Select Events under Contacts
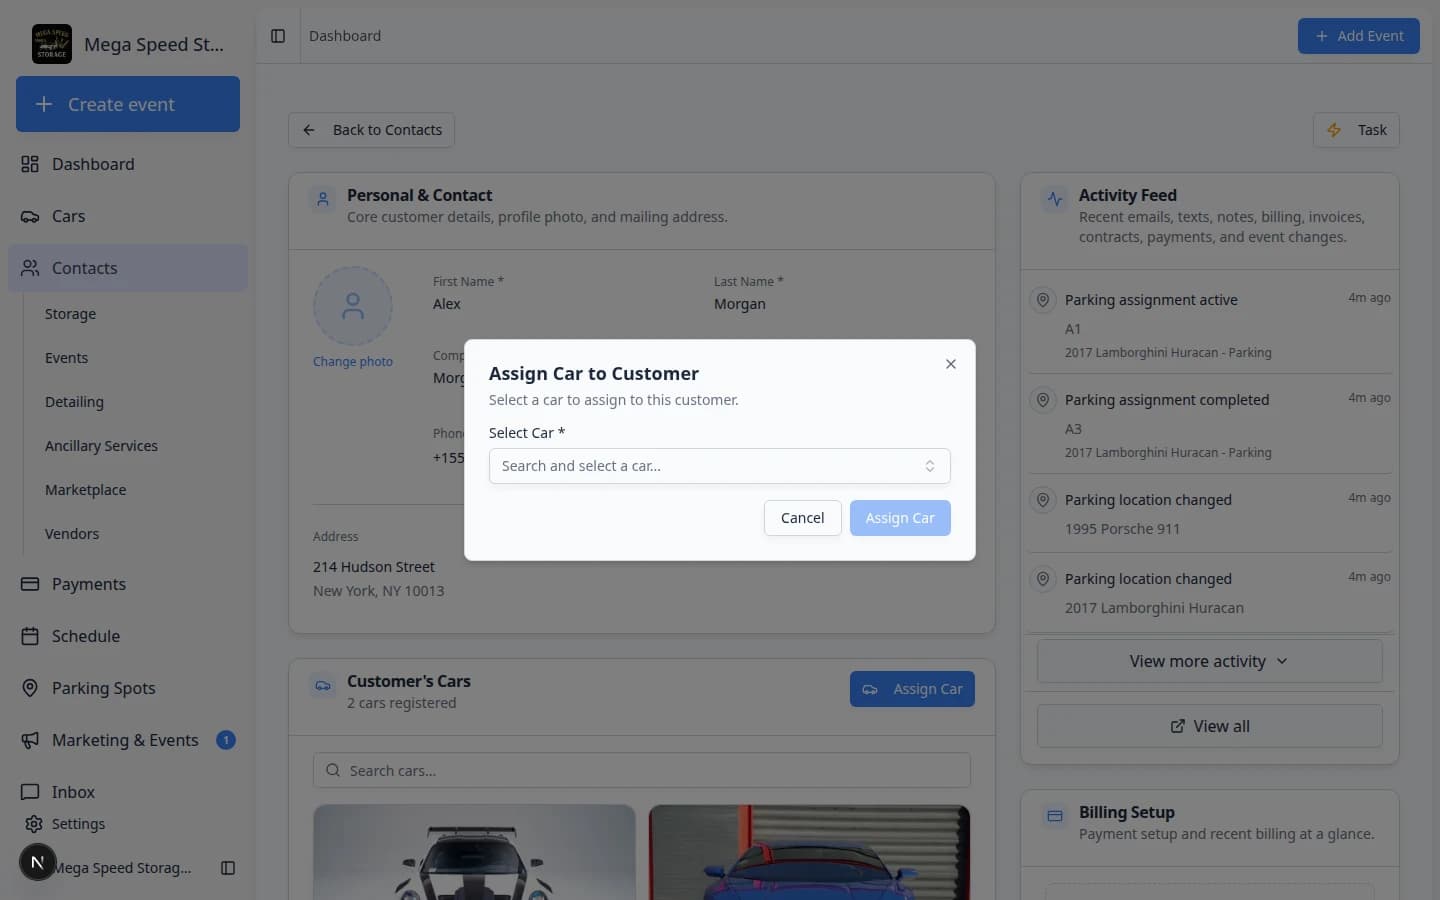Image resolution: width=1440 pixels, height=900 pixels. point(66,358)
